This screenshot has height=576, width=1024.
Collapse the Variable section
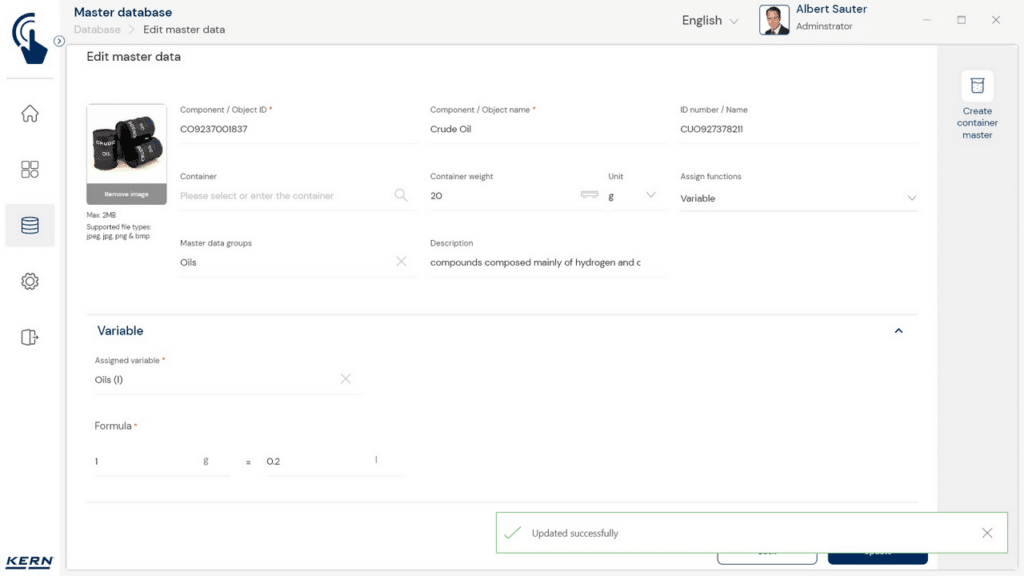click(898, 331)
